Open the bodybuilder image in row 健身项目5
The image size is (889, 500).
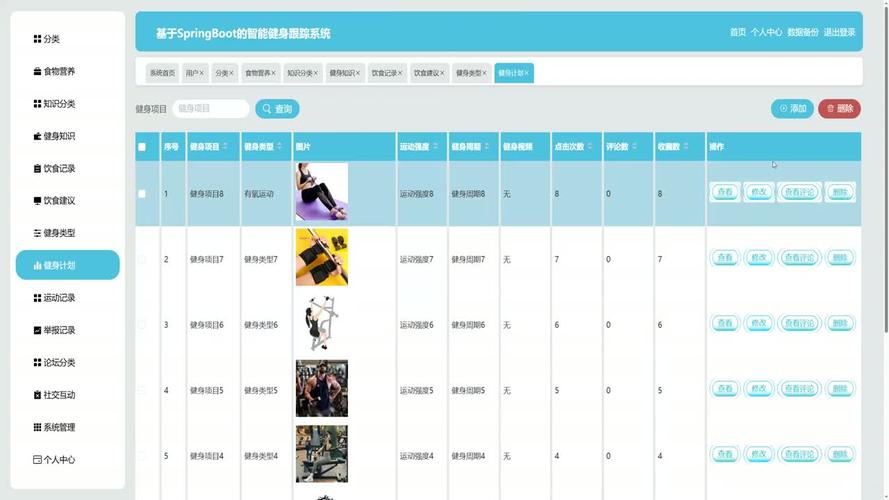pyautogui.click(x=322, y=388)
